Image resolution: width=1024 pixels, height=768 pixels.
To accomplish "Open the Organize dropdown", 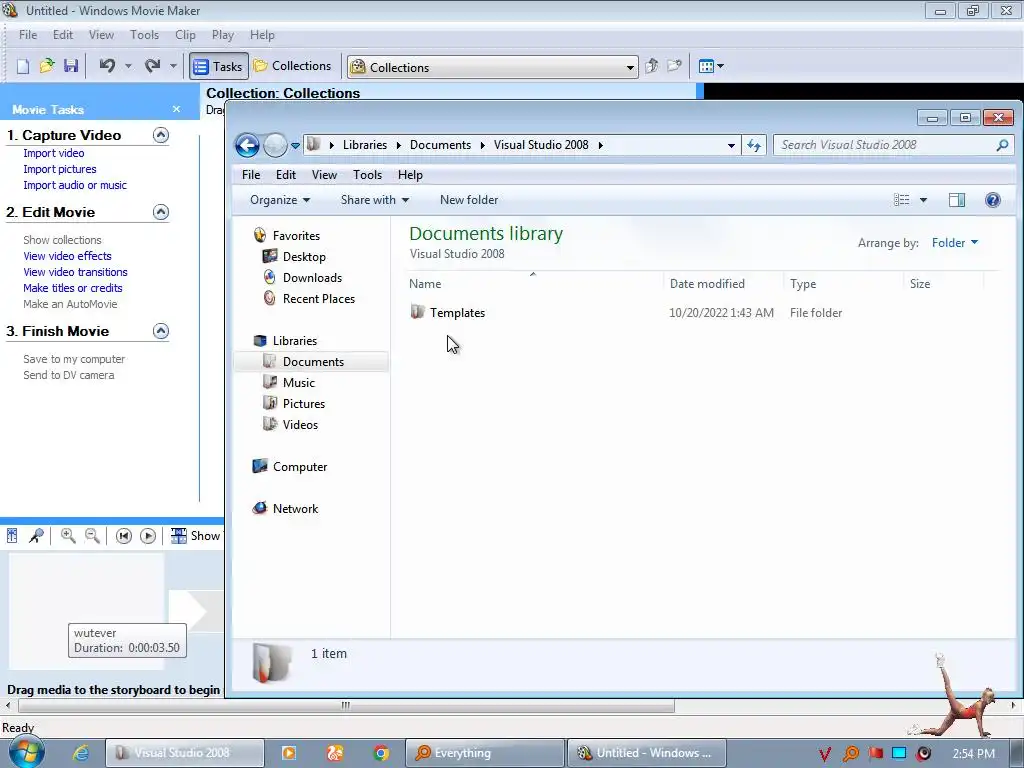I will point(280,200).
